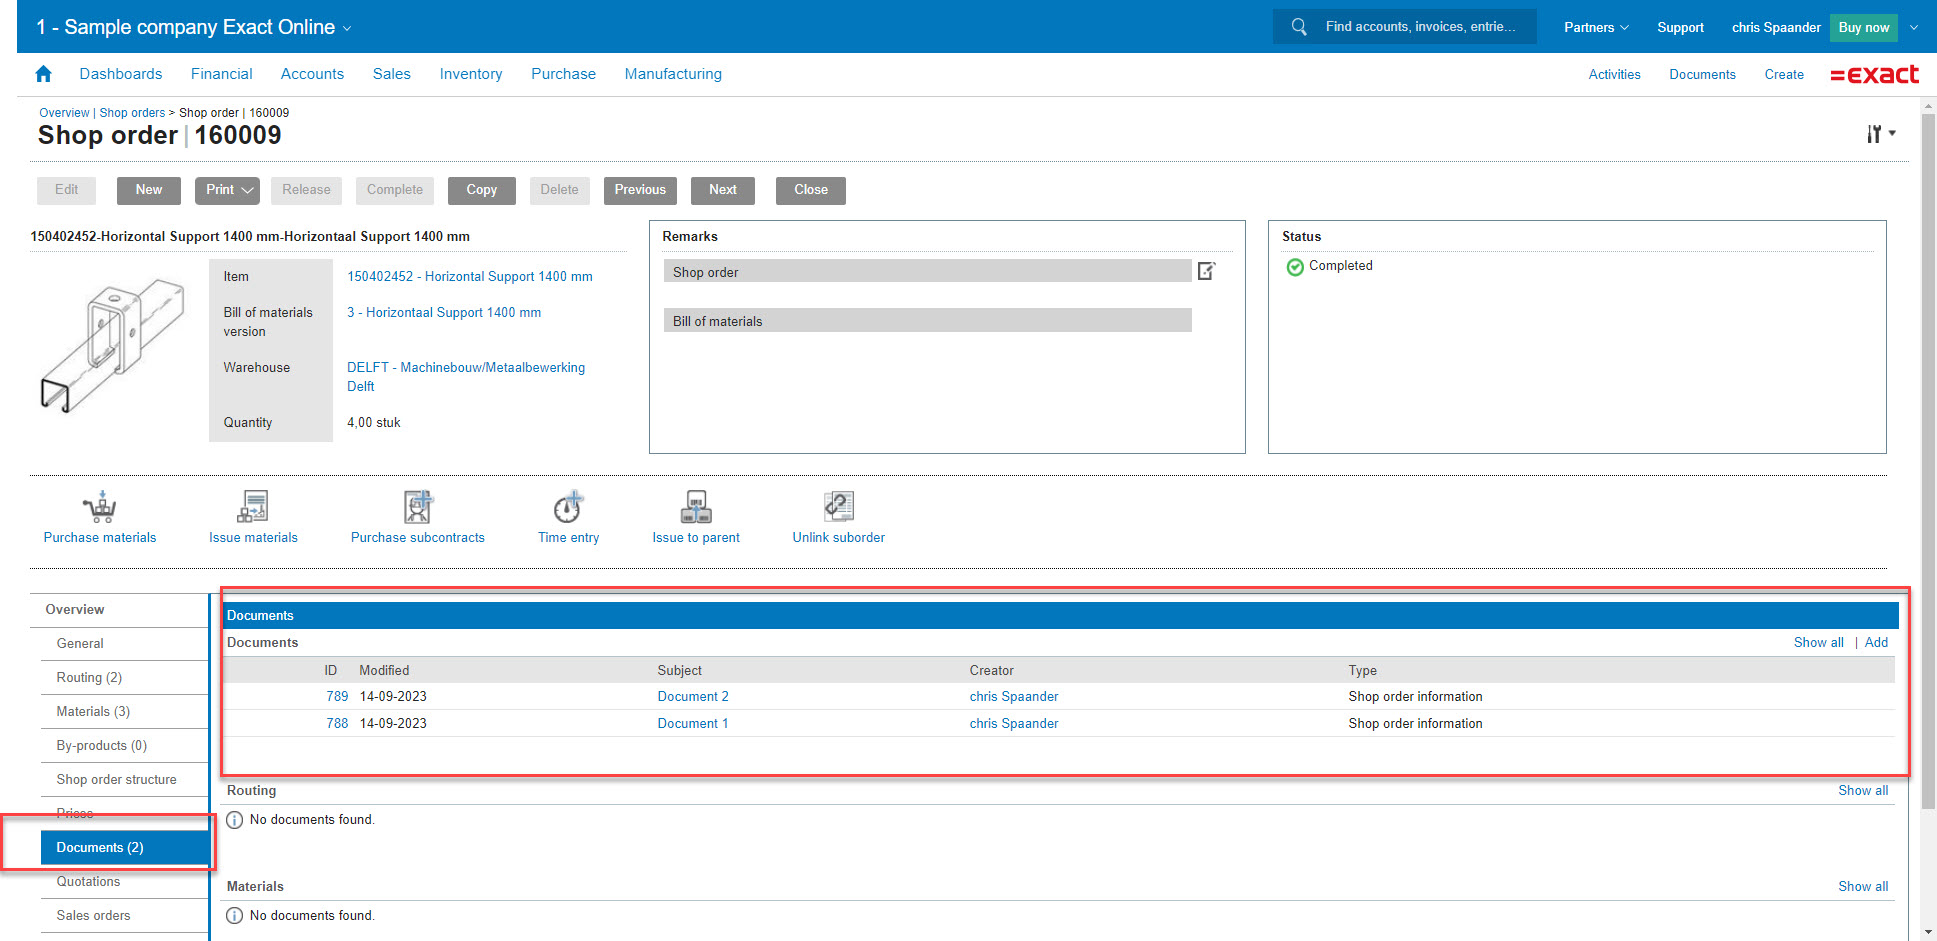The image size is (1937, 941).
Task: Click Show all in Routing section
Action: tap(1863, 791)
